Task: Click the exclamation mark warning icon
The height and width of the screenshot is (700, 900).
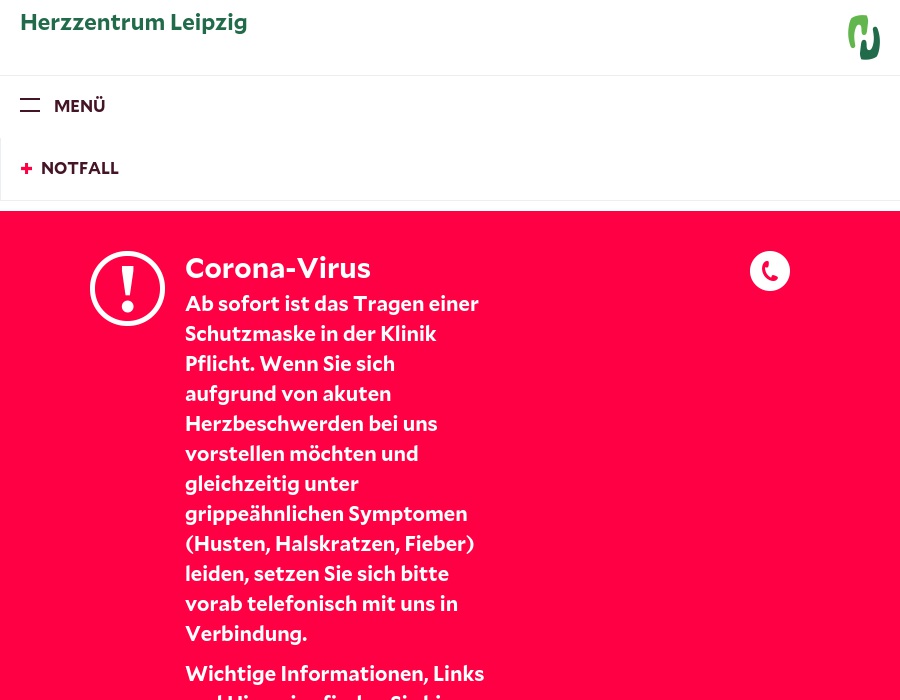Action: [127, 288]
